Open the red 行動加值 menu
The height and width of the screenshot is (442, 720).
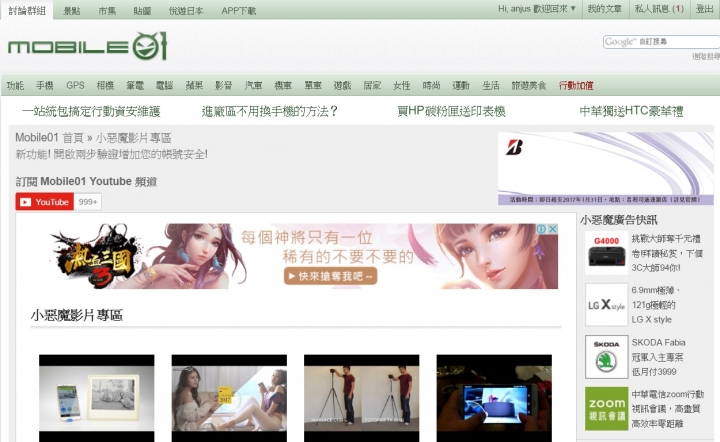pos(576,85)
